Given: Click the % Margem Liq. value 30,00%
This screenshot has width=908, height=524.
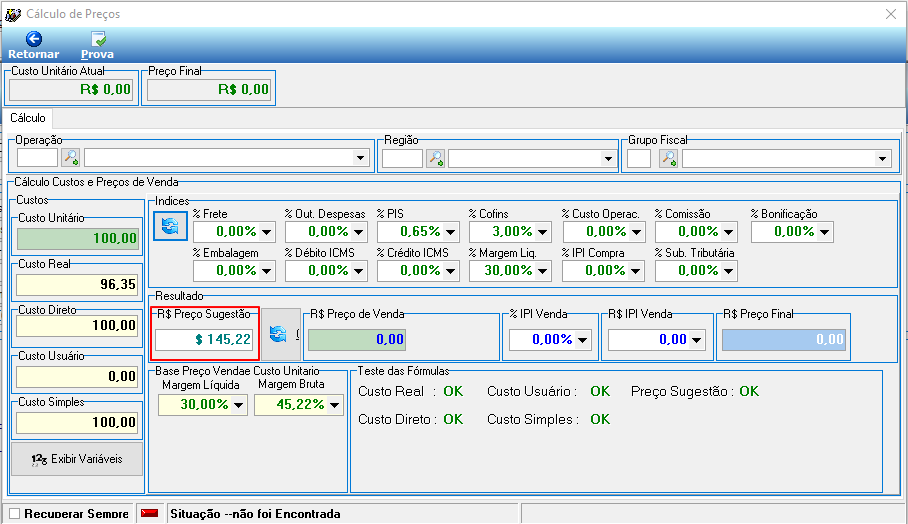Looking at the screenshot, I should [x=508, y=271].
